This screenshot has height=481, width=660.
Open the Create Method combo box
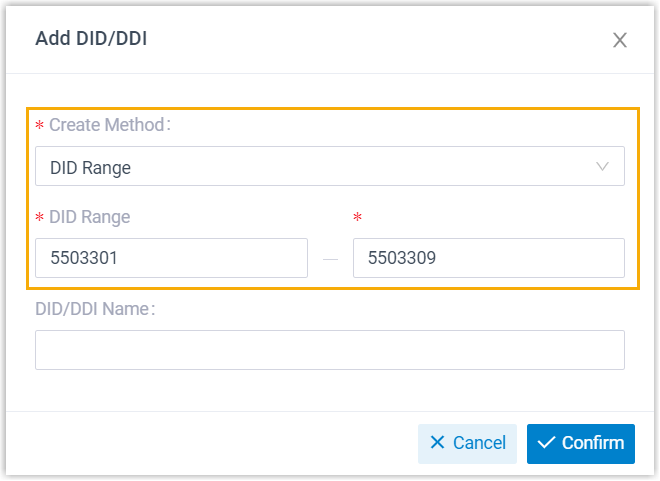(330, 167)
